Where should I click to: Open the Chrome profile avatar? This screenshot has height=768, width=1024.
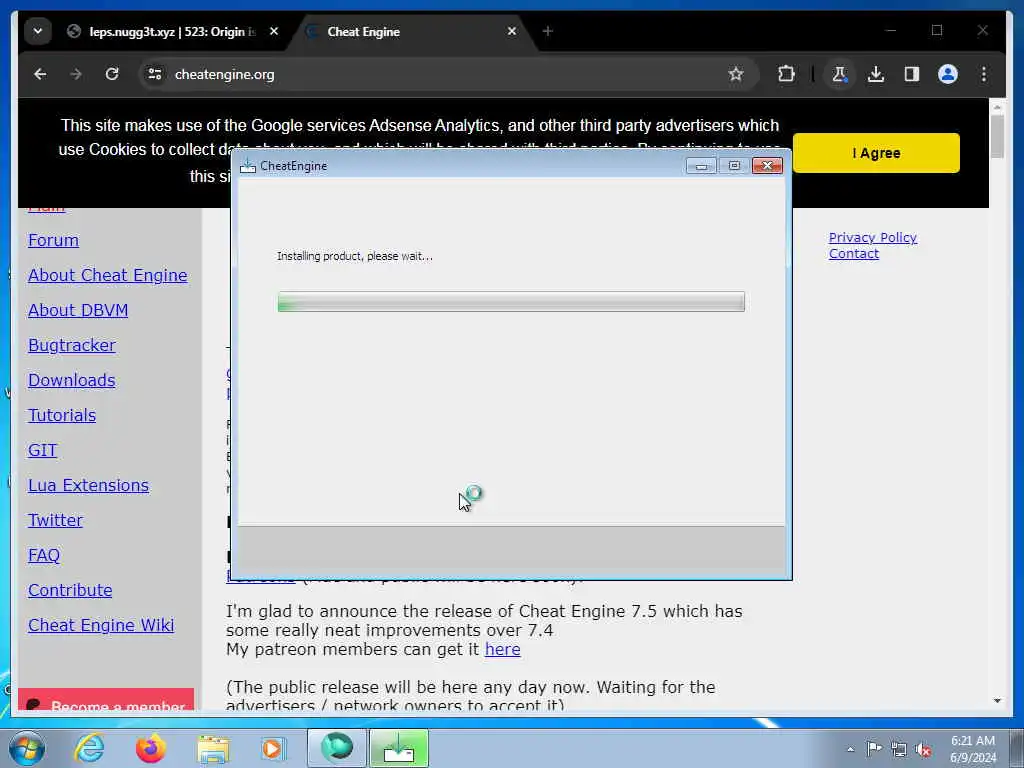948,74
